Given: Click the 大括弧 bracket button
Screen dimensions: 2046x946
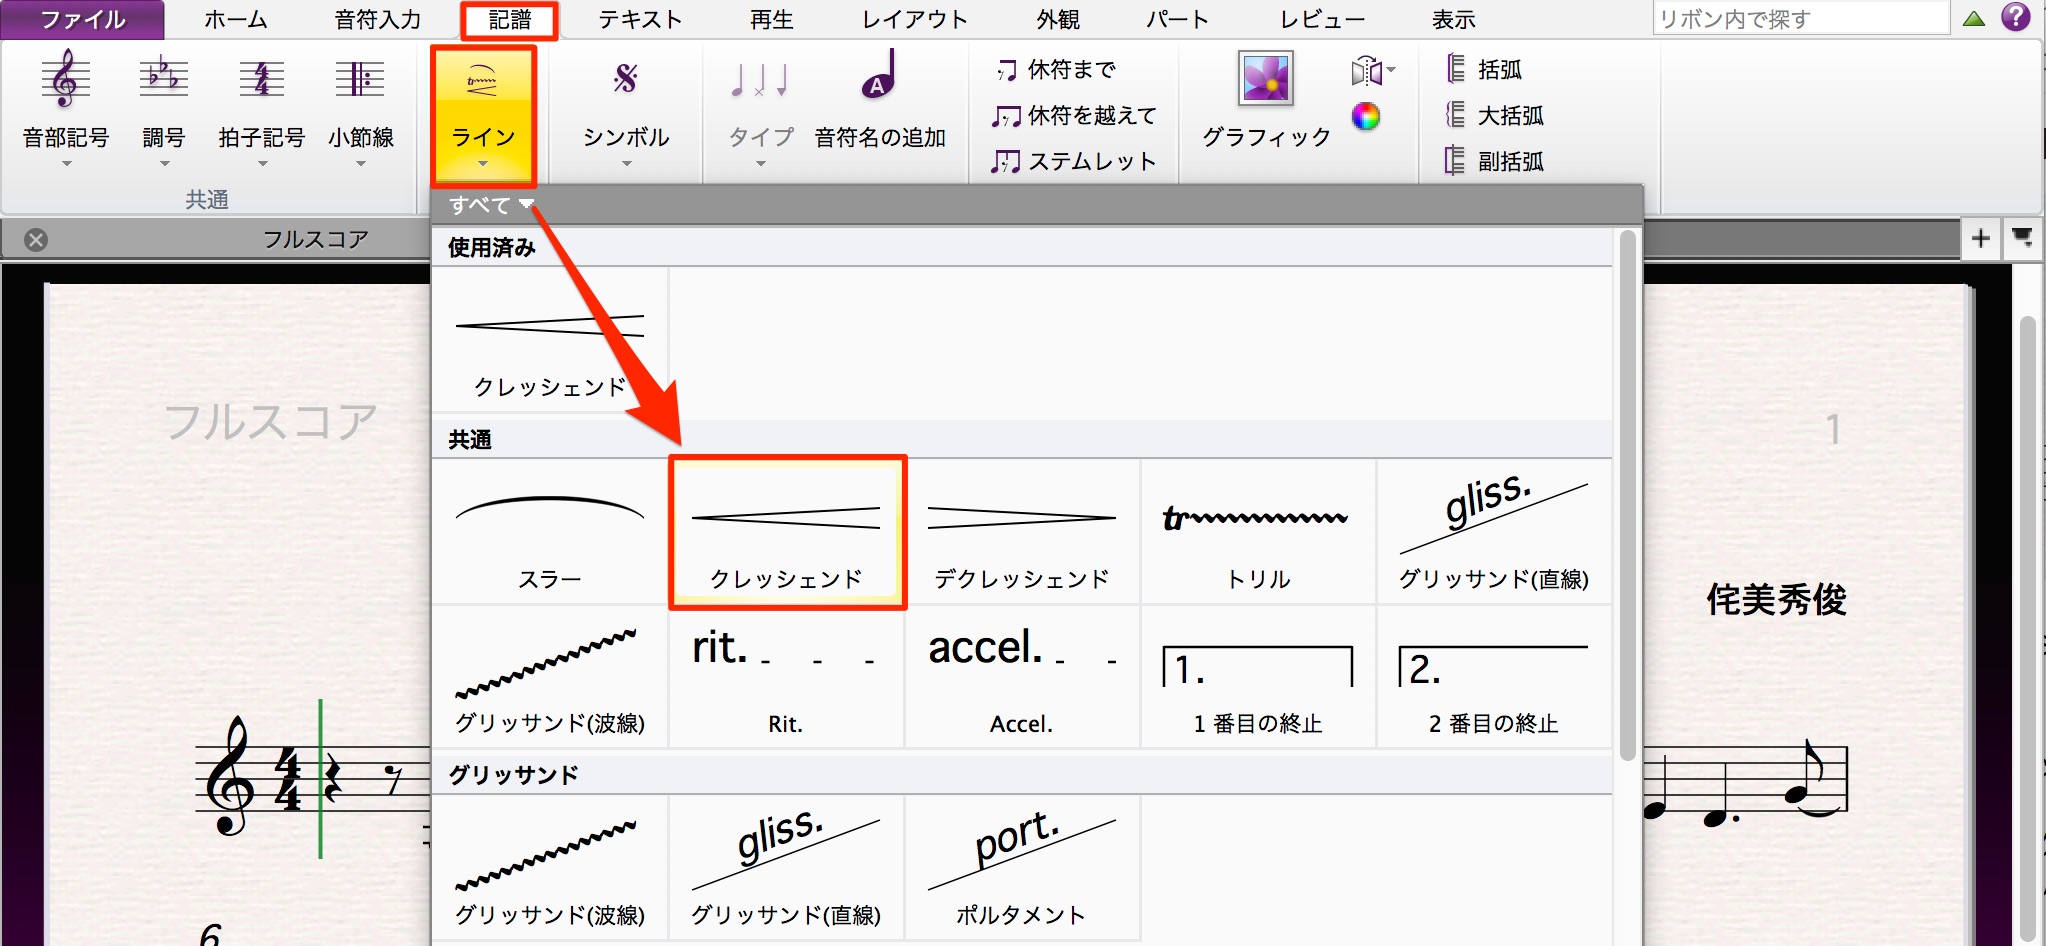Looking at the screenshot, I should coord(1495,116).
